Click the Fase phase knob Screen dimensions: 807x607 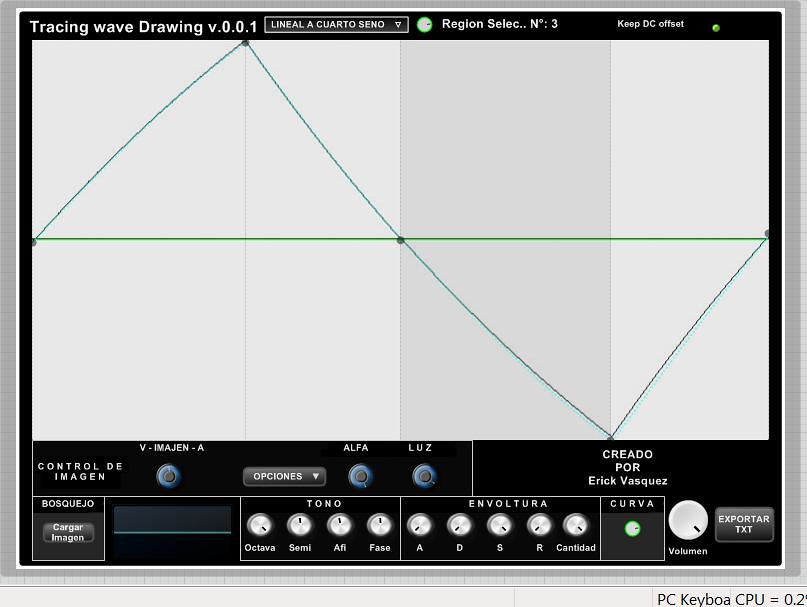(x=380, y=525)
